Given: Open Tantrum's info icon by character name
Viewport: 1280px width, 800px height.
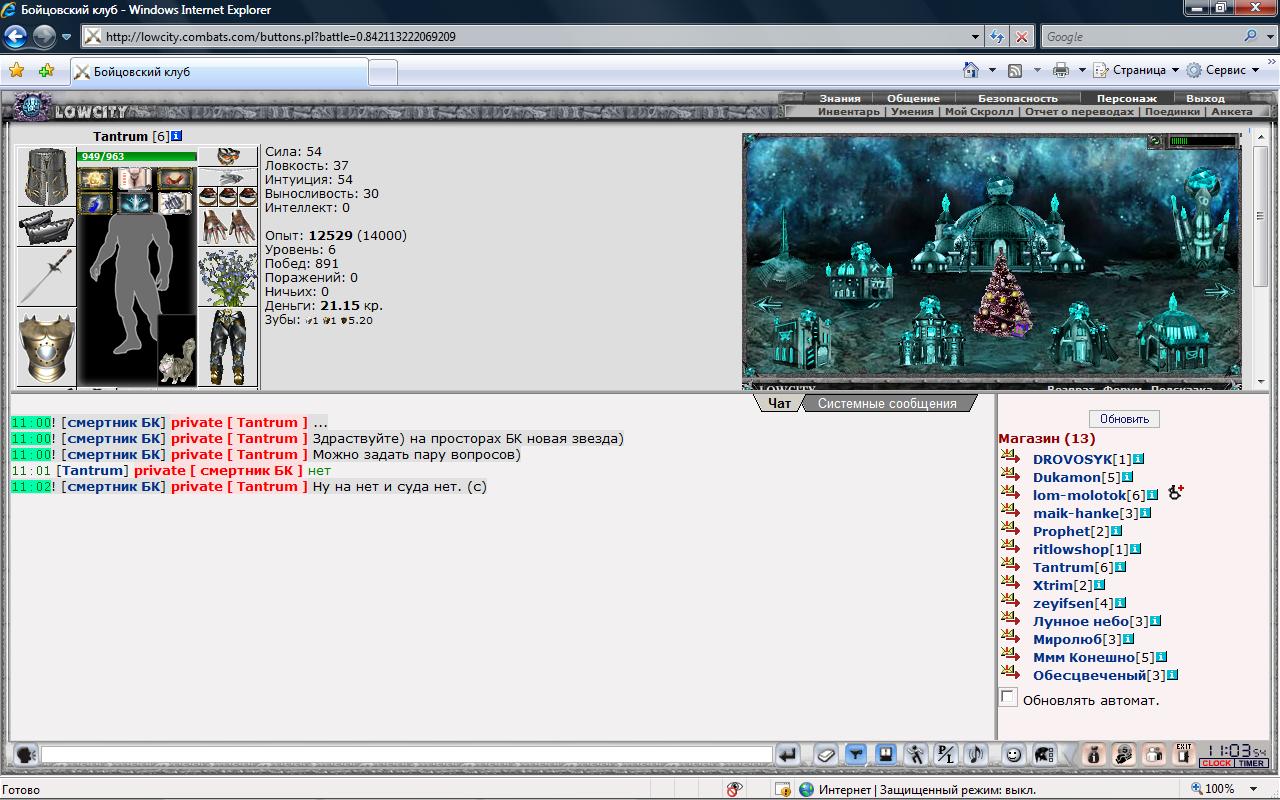Looking at the screenshot, I should point(177,136).
